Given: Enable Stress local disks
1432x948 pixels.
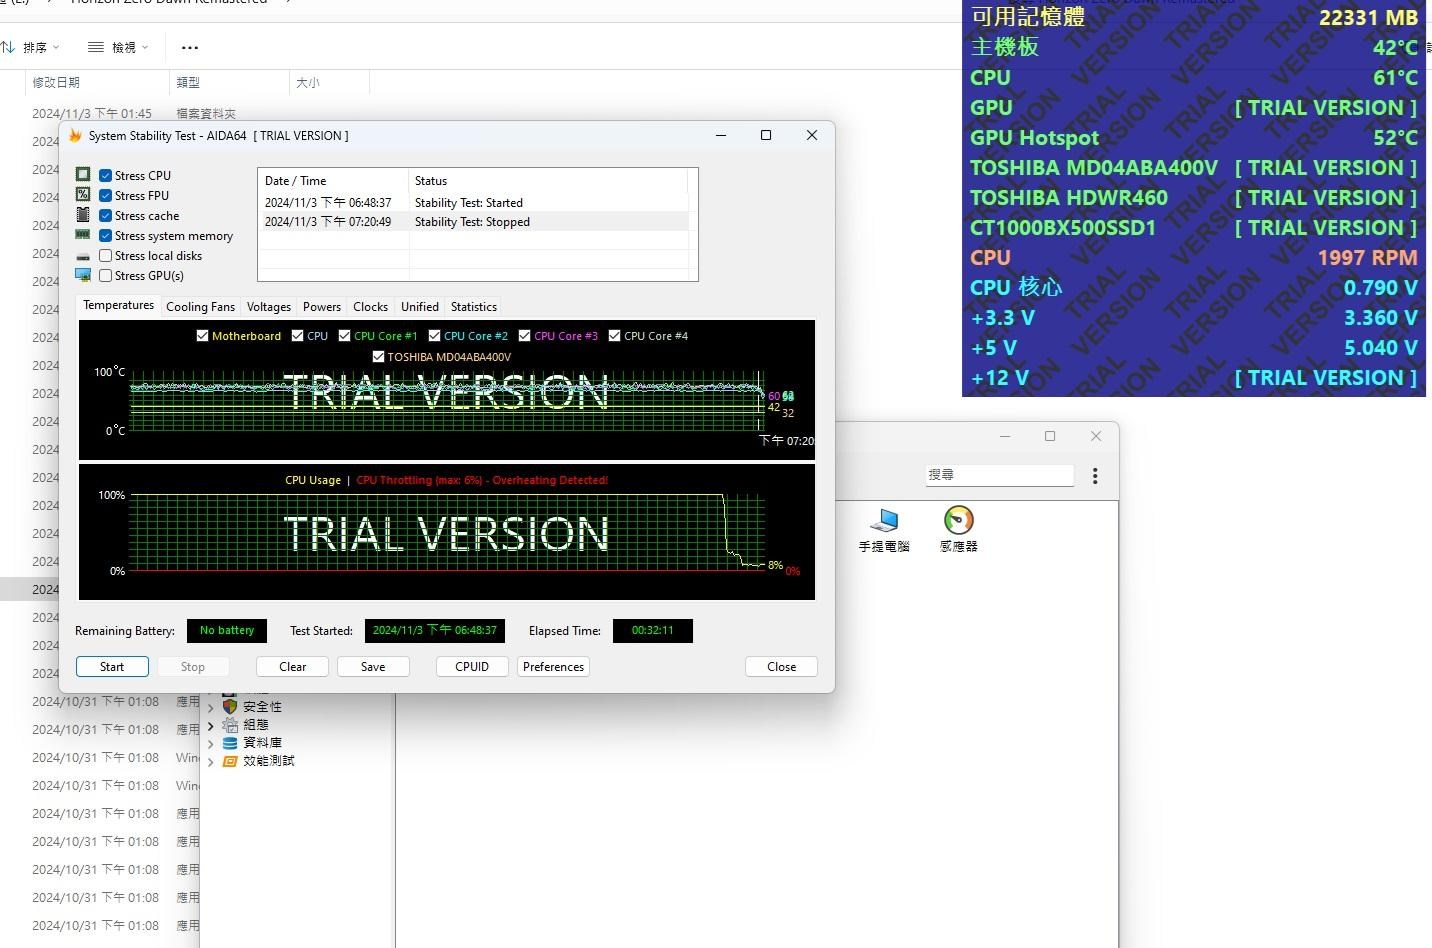Looking at the screenshot, I should 105,255.
